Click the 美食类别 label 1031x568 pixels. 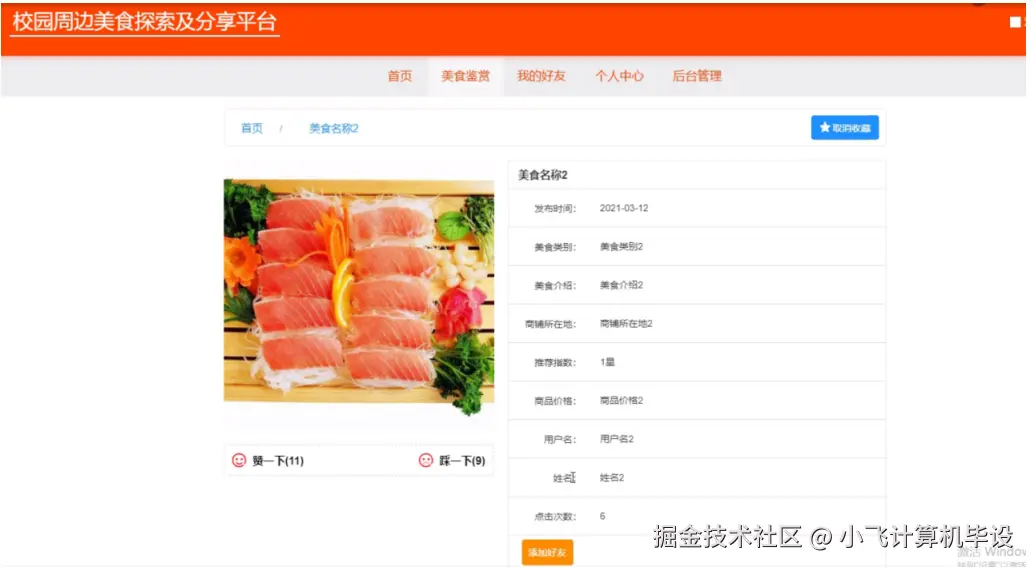[555, 247]
